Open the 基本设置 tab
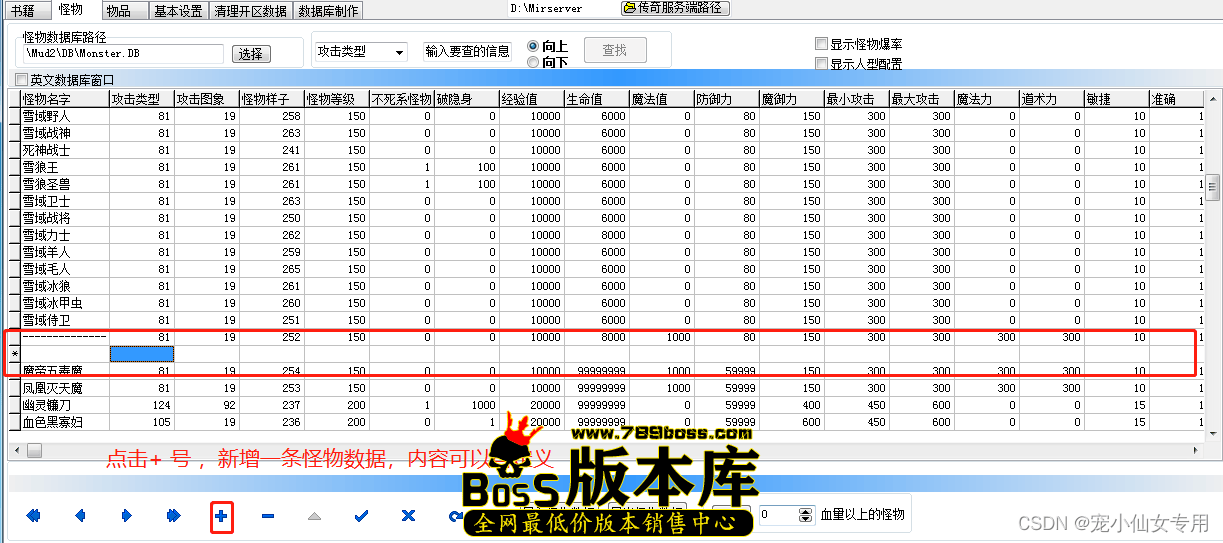The width and height of the screenshot is (1223, 543). pos(178,11)
